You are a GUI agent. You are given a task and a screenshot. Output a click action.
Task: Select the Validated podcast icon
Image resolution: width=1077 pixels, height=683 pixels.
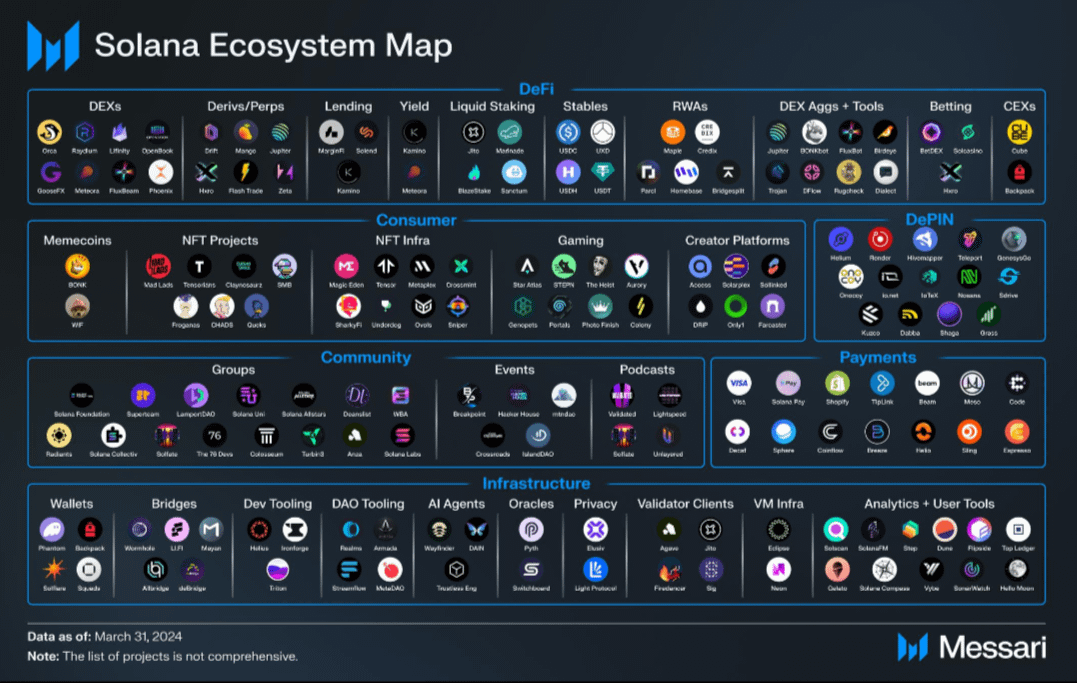point(622,395)
